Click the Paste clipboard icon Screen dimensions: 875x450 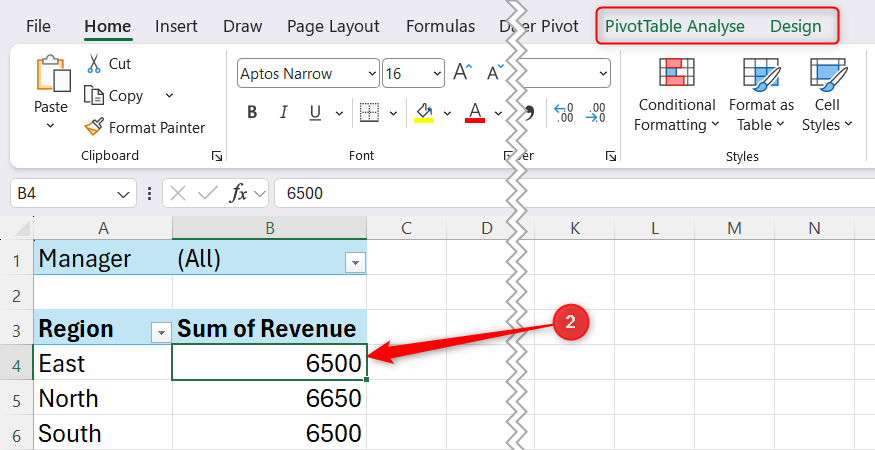52,74
